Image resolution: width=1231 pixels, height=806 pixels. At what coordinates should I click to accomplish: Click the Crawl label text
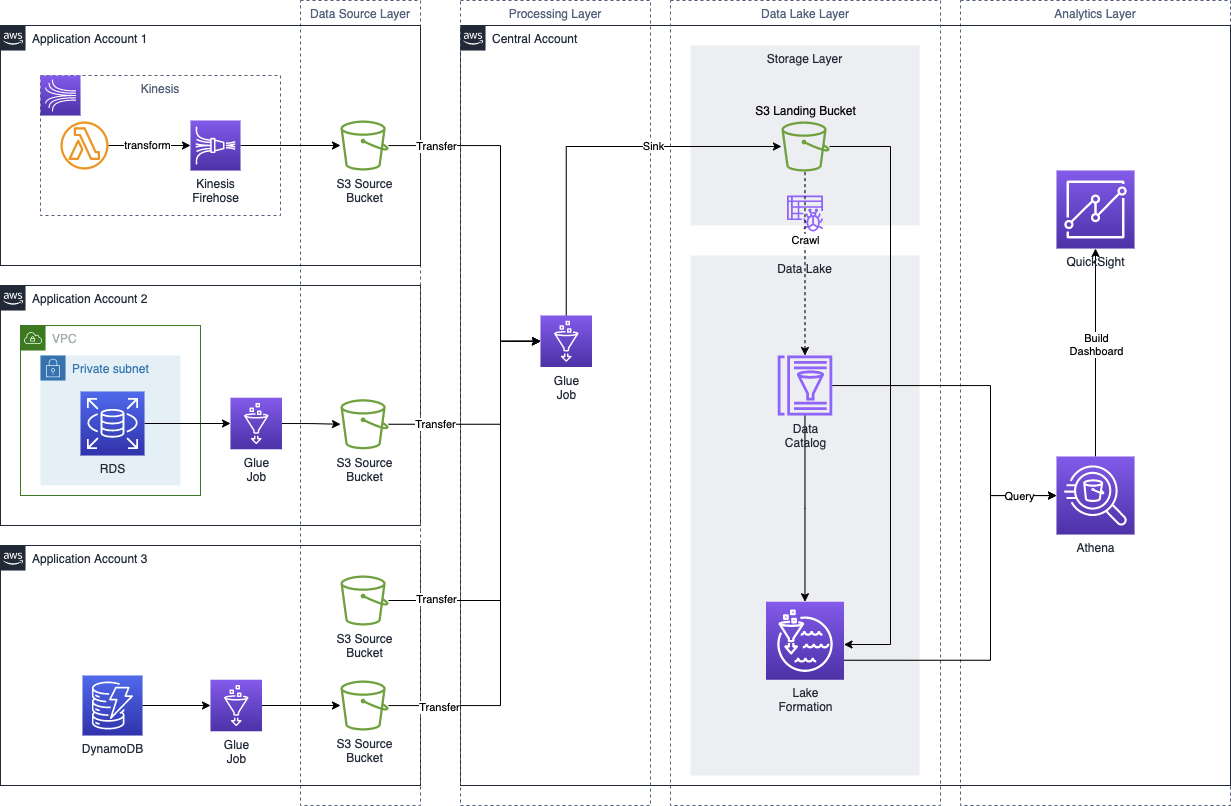(x=805, y=241)
